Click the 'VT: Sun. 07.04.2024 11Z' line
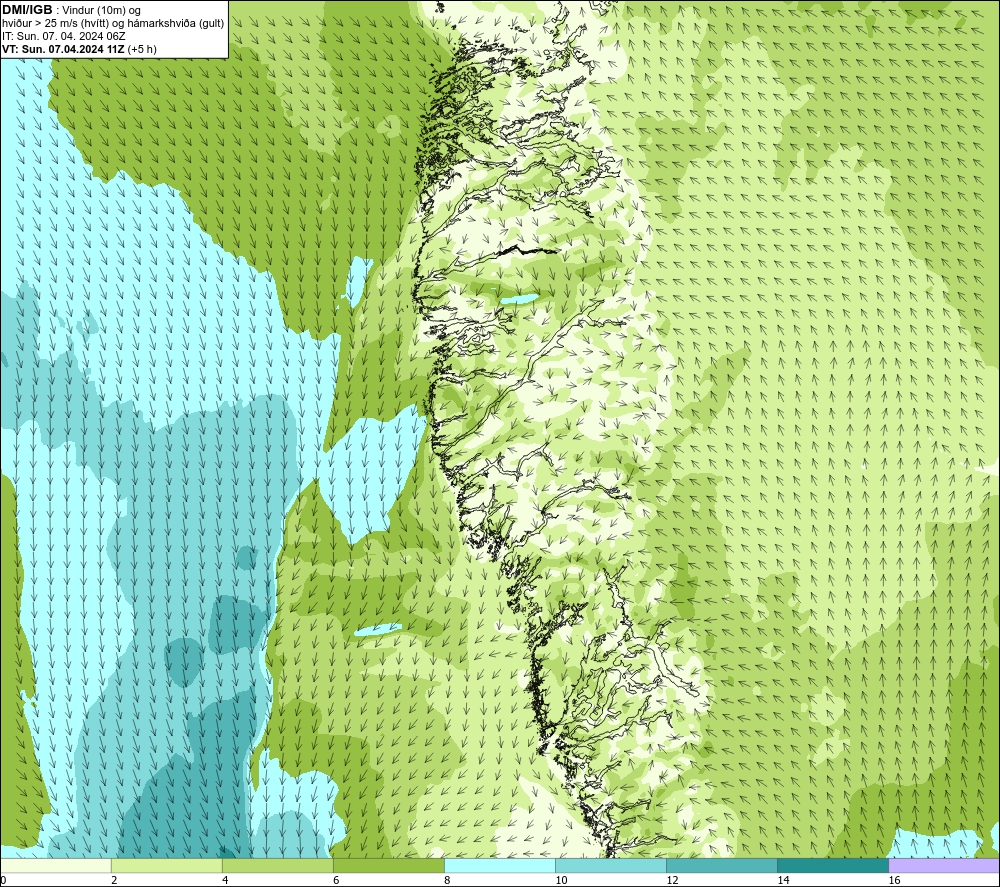Screen dimensions: 1000x887 pyautogui.click(x=63, y=49)
